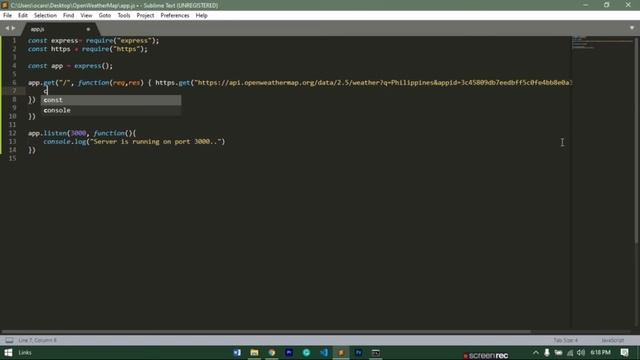Open the dark blue app icon right of Chrome
The height and width of the screenshot is (360, 640).
[289, 353]
